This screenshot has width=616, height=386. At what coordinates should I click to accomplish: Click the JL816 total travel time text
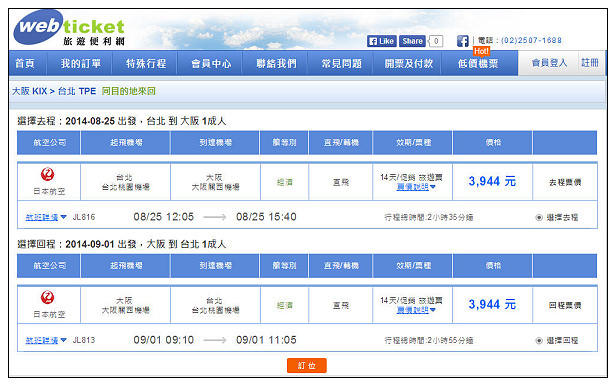(429, 218)
